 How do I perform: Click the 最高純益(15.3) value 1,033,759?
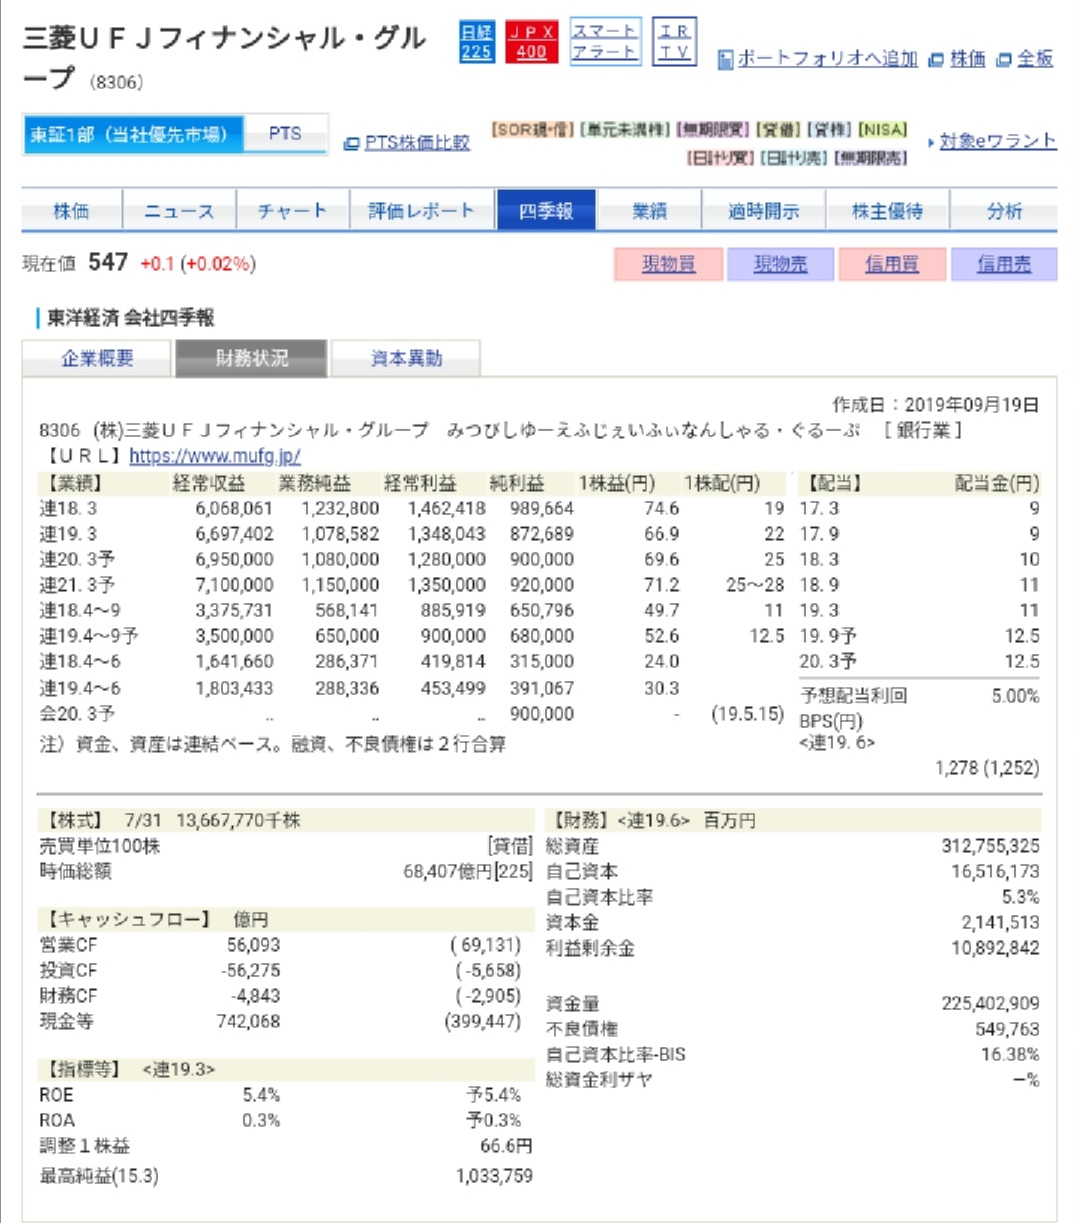pos(494,1176)
